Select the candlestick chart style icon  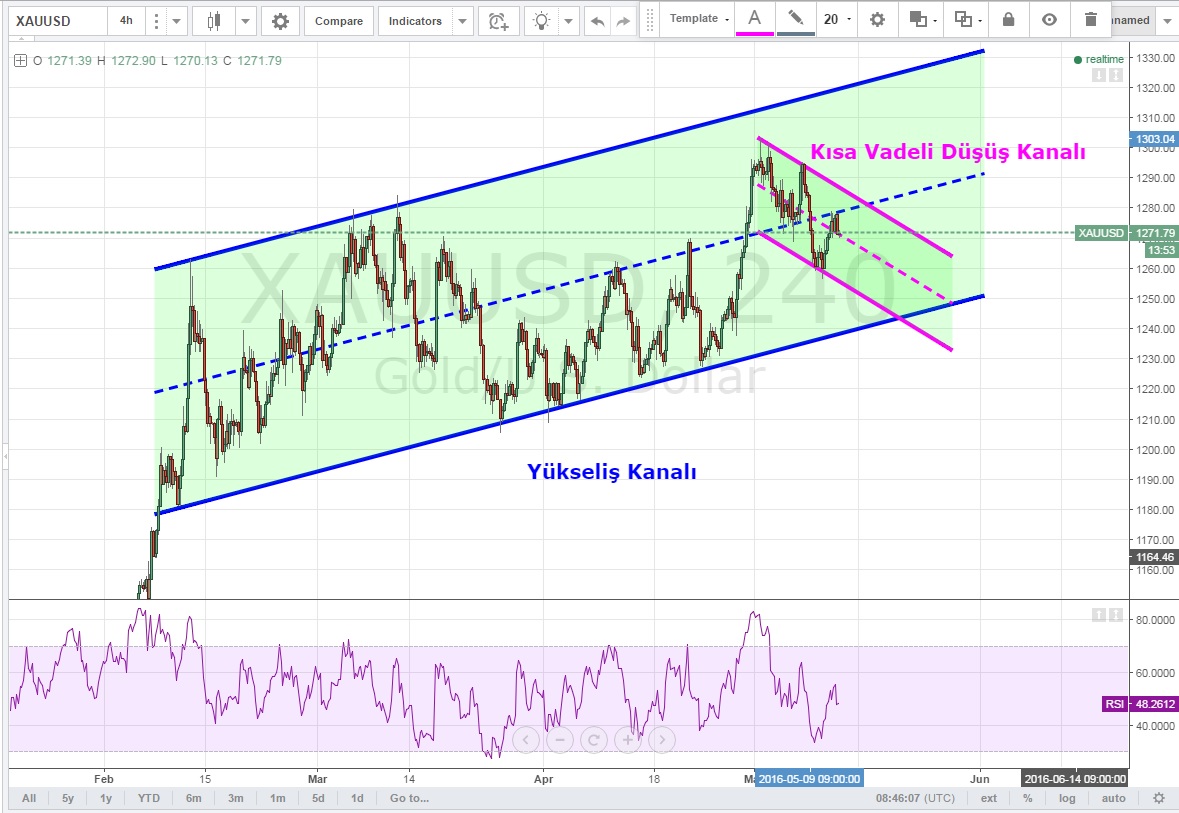pos(213,21)
